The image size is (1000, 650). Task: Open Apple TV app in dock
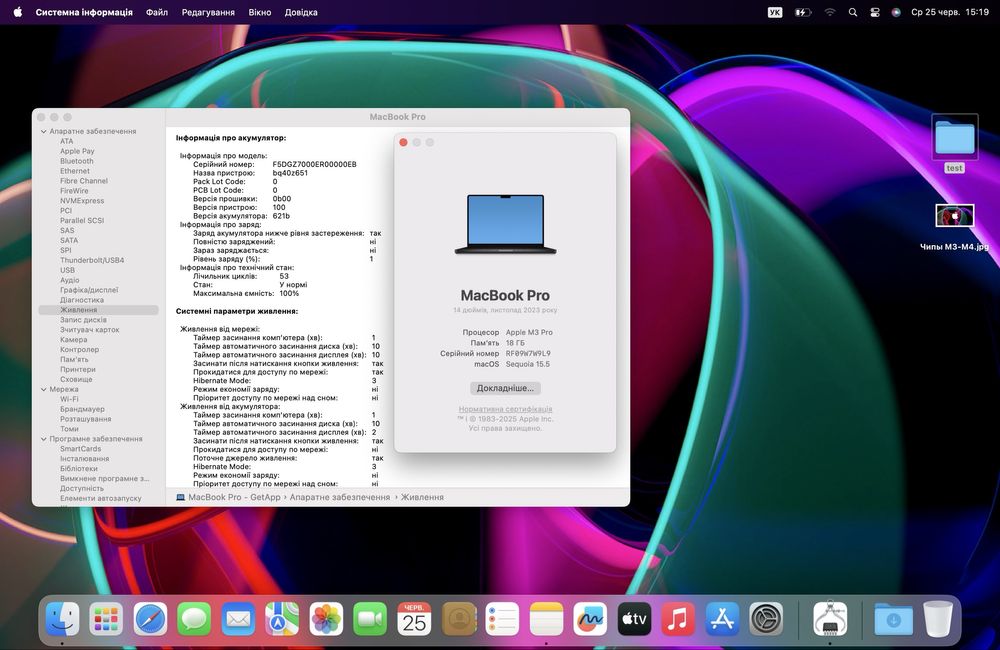[635, 618]
